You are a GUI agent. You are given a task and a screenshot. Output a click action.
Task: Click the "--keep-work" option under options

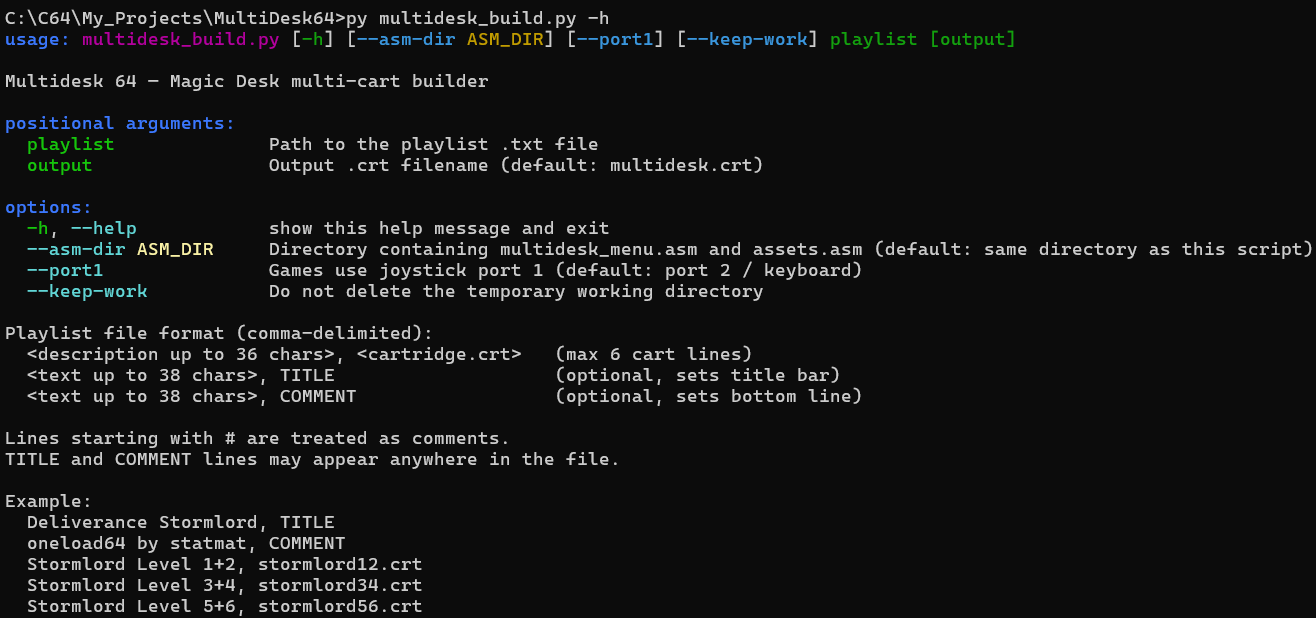[x=87, y=291]
